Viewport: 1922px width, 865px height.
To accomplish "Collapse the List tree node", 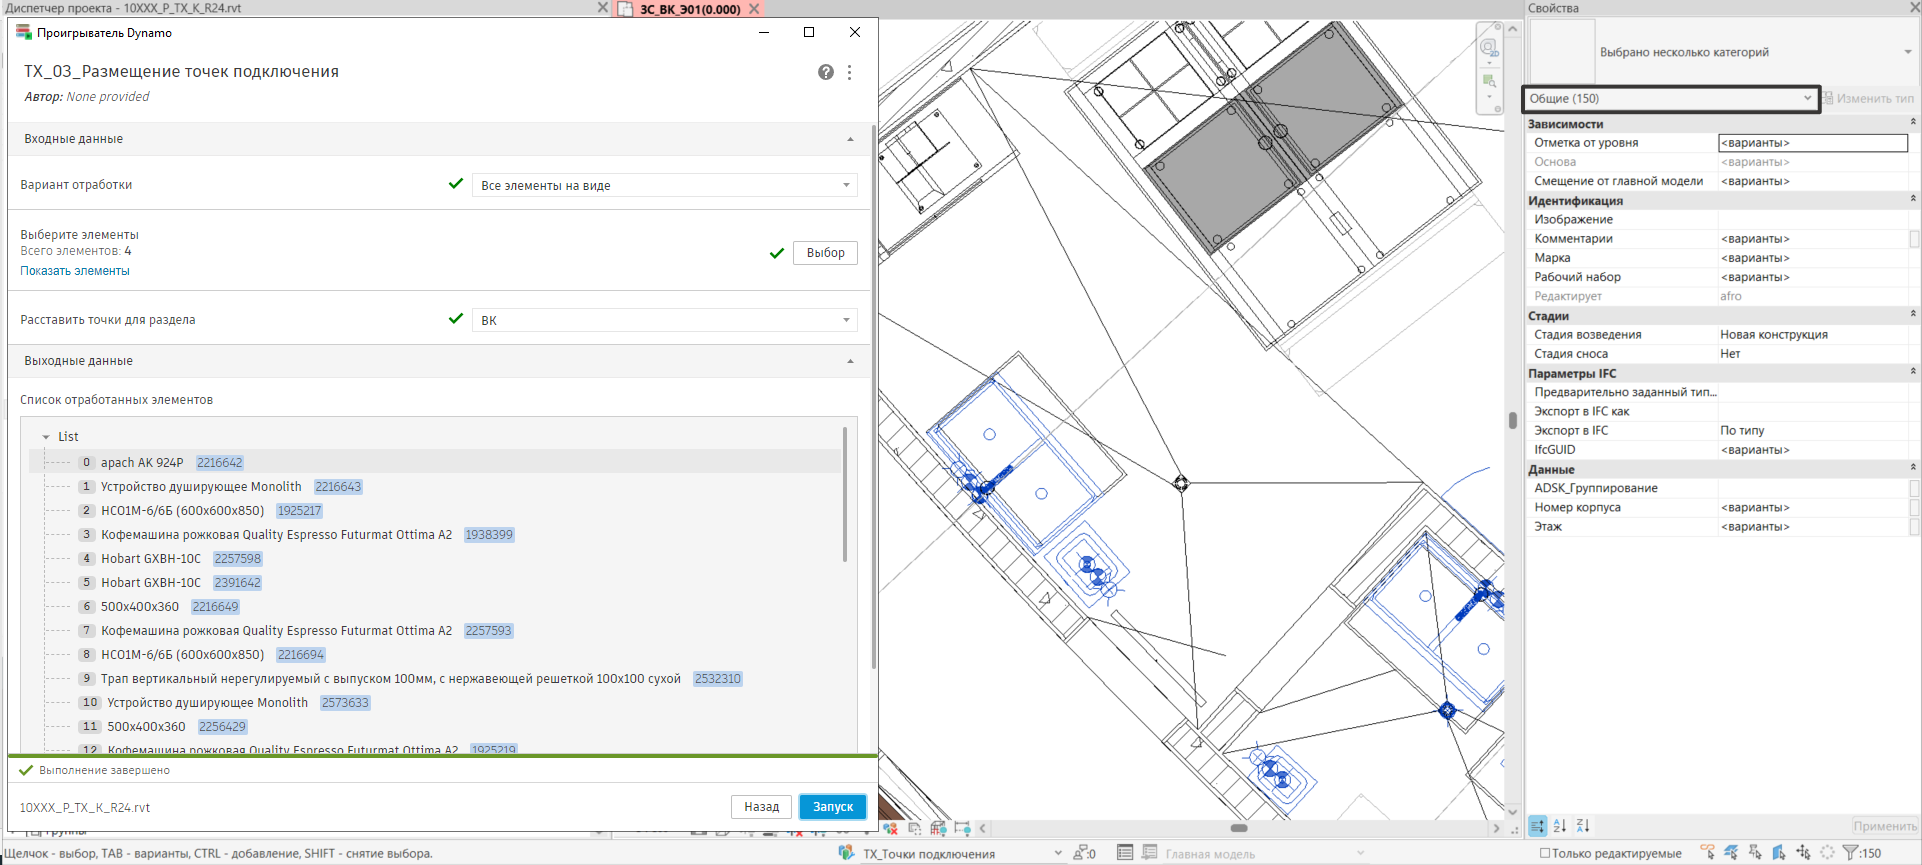I will (46, 437).
